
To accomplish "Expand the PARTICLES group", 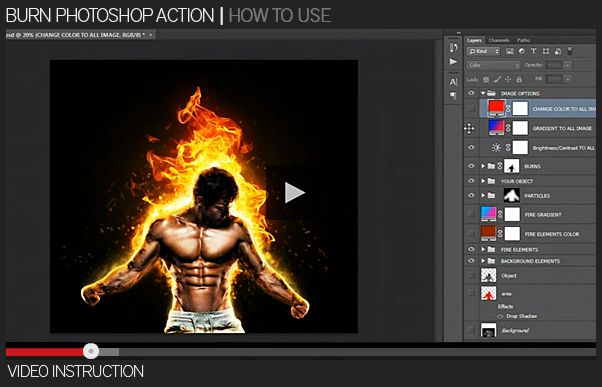I will 483,195.
